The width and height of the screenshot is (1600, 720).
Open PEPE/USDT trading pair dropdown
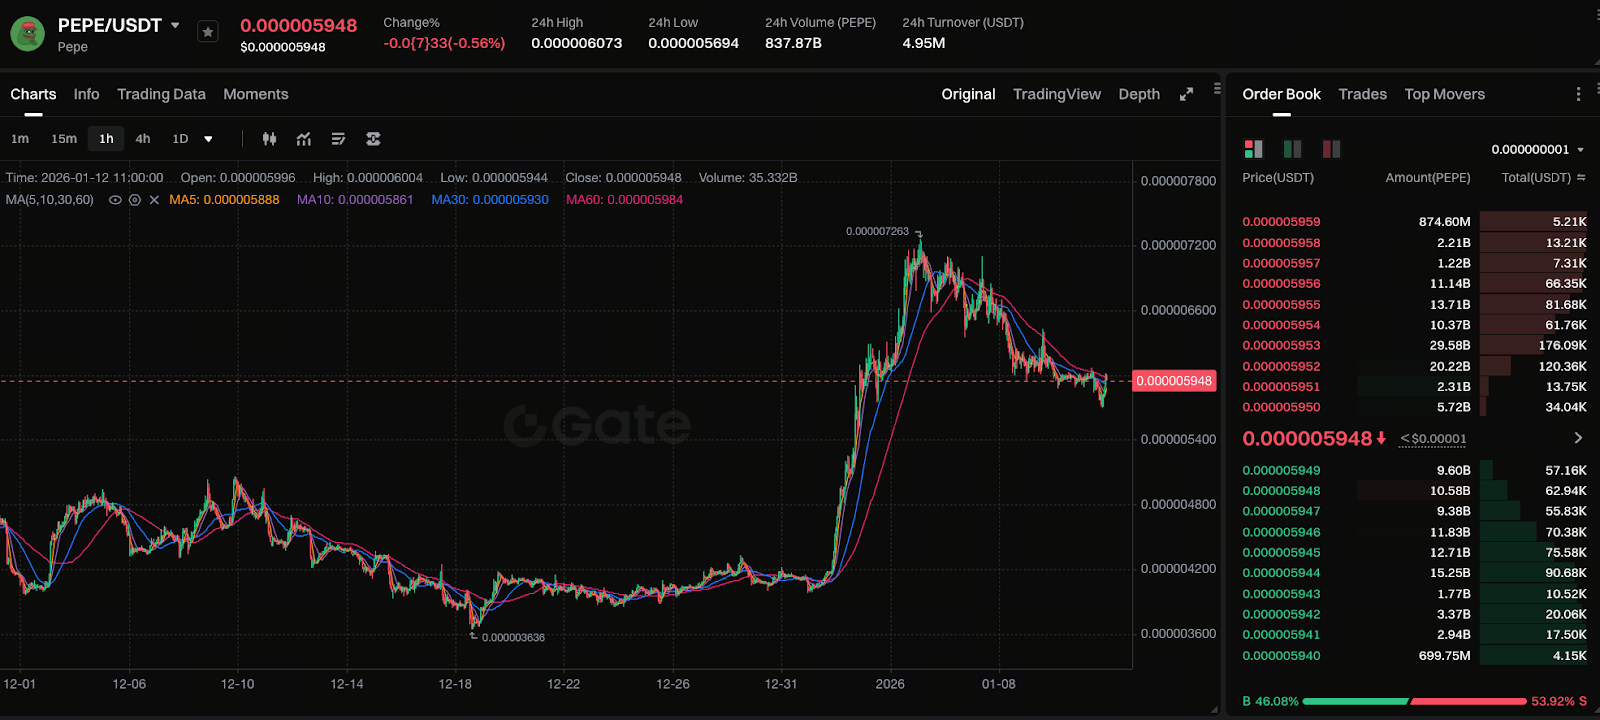pyautogui.click(x=175, y=25)
